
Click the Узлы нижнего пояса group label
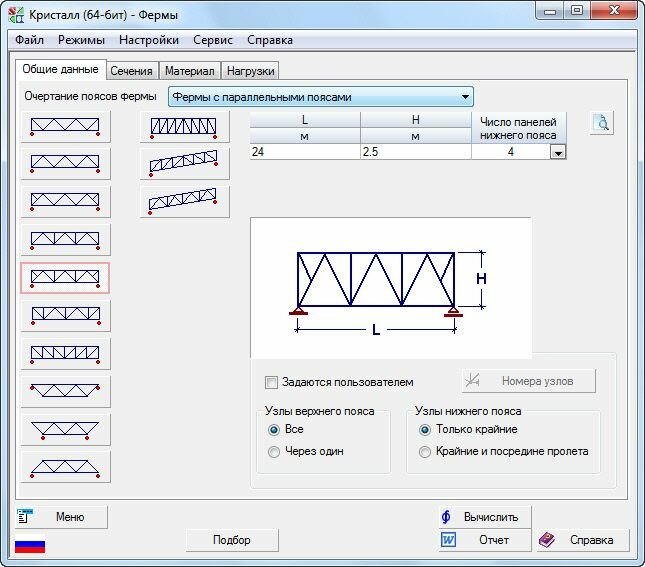point(468,411)
